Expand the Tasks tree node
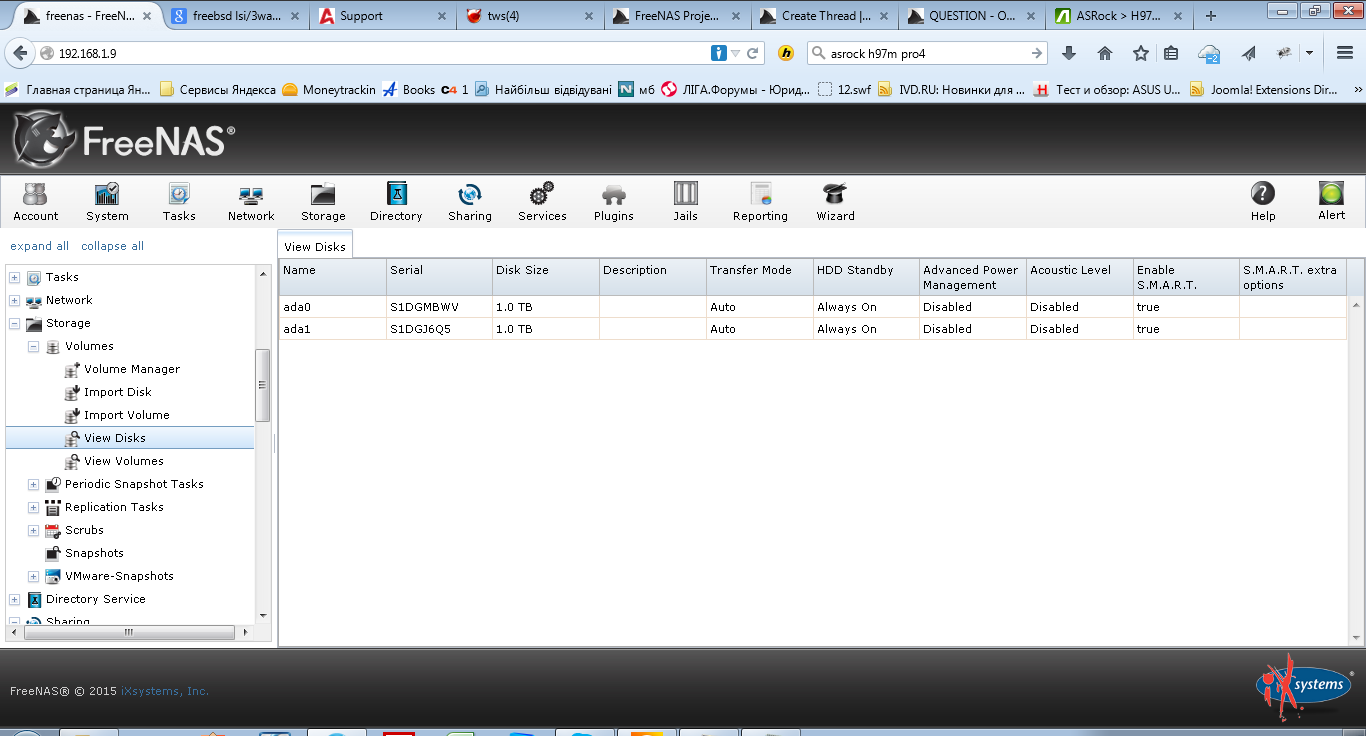Image resolution: width=1366 pixels, height=736 pixels. (14, 277)
